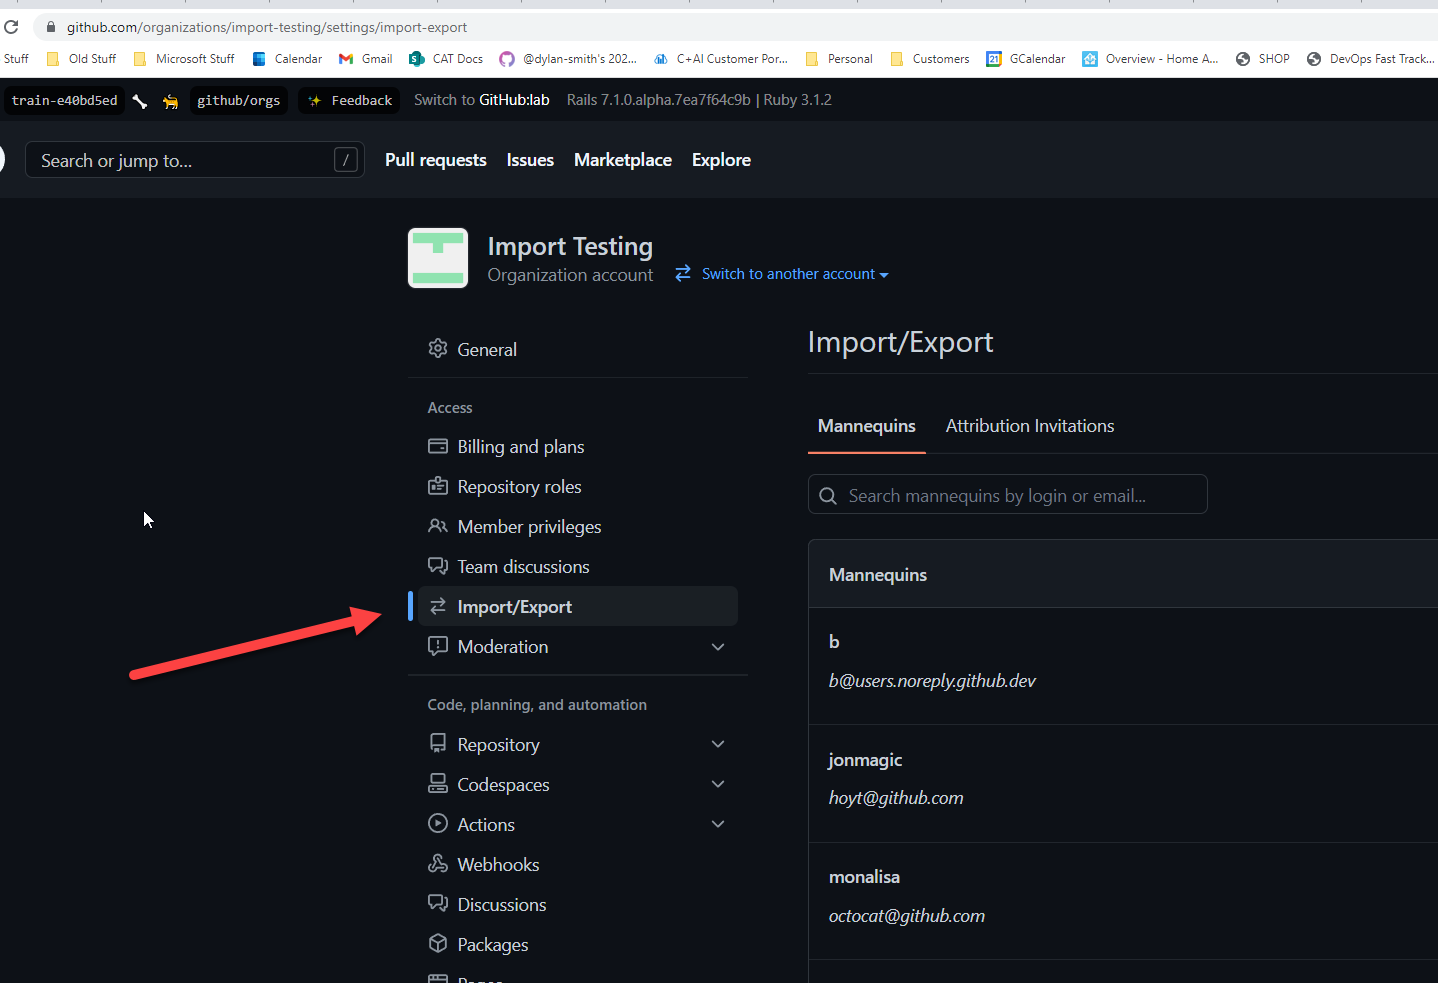Viewport: 1438px width, 983px height.
Task: Click the Feedback button
Action: pos(349,101)
